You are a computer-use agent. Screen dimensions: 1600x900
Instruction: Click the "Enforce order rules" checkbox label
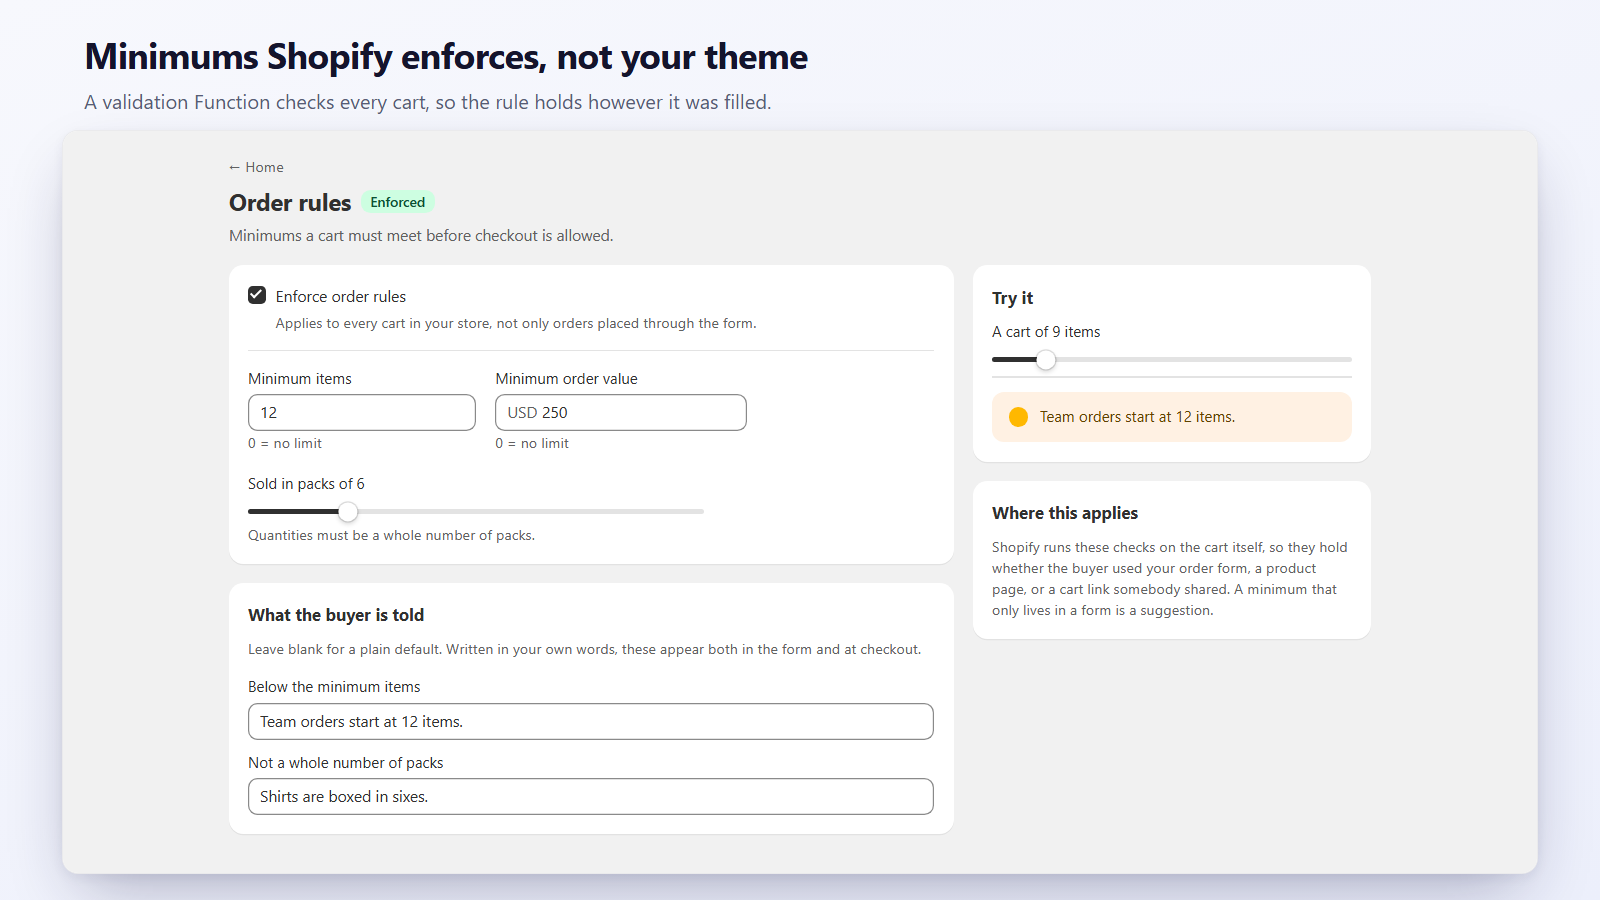tap(341, 297)
